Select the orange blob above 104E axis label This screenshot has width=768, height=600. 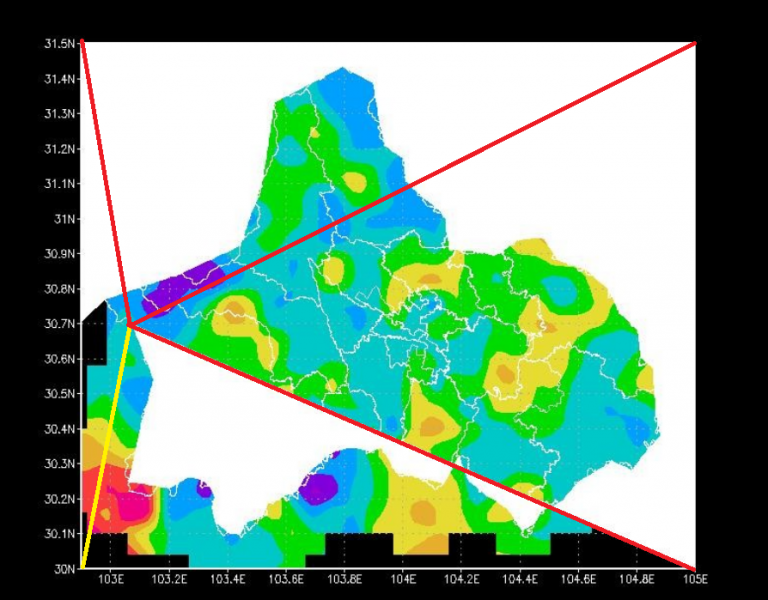[422, 511]
